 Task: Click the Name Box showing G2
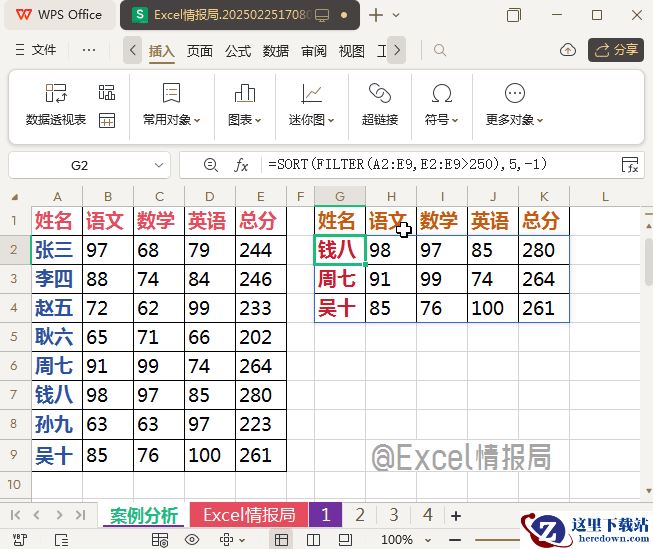click(80, 165)
